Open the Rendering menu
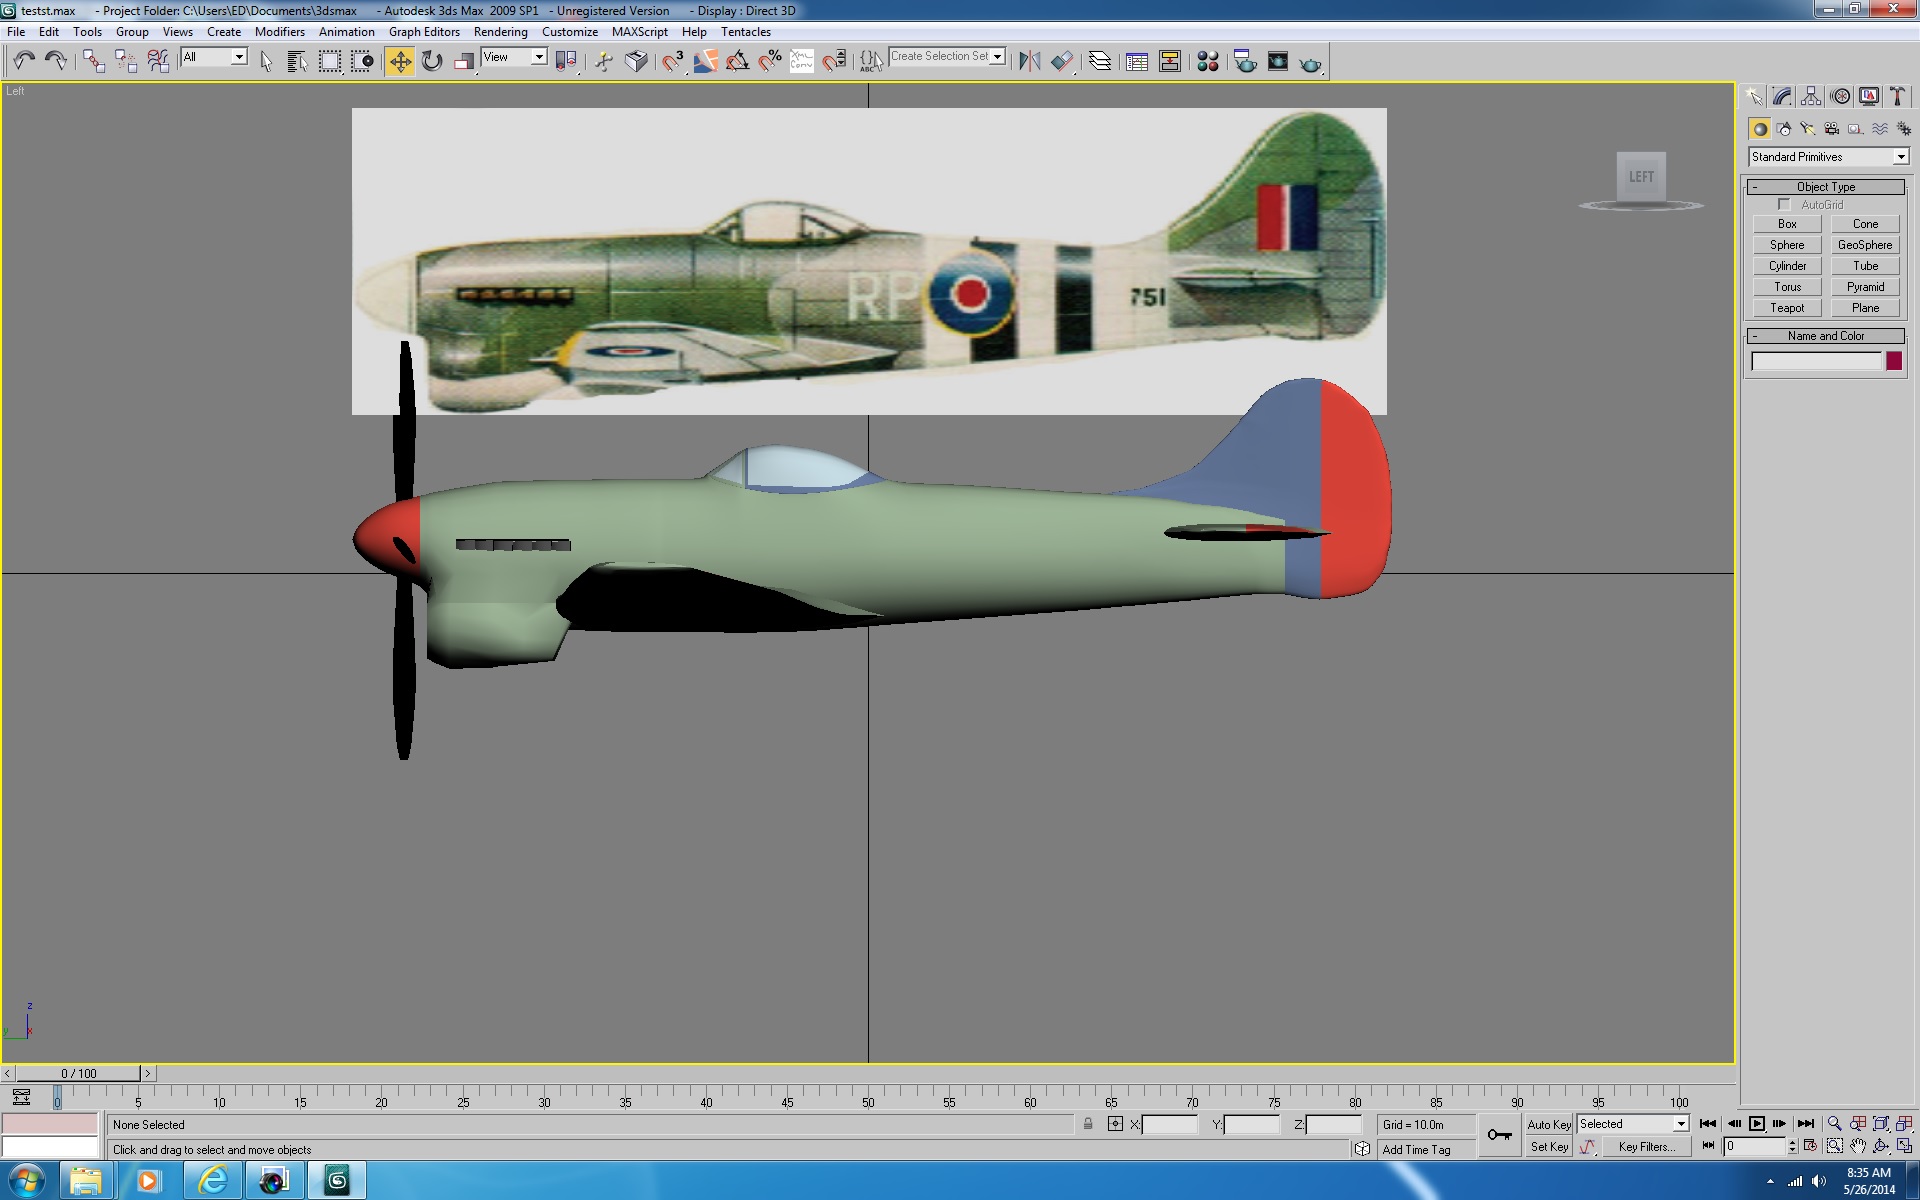 (x=500, y=32)
